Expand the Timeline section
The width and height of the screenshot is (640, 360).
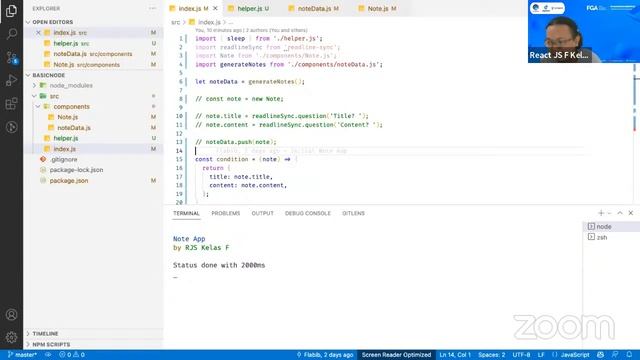[x=45, y=333]
